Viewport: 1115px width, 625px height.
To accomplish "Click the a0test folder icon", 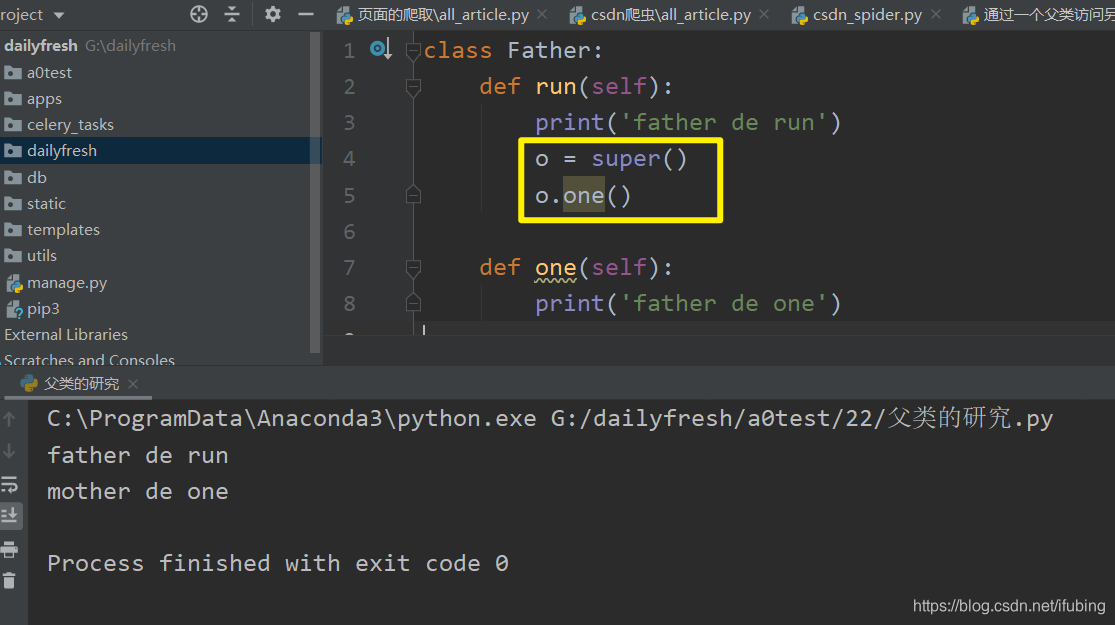I will click(x=13, y=73).
